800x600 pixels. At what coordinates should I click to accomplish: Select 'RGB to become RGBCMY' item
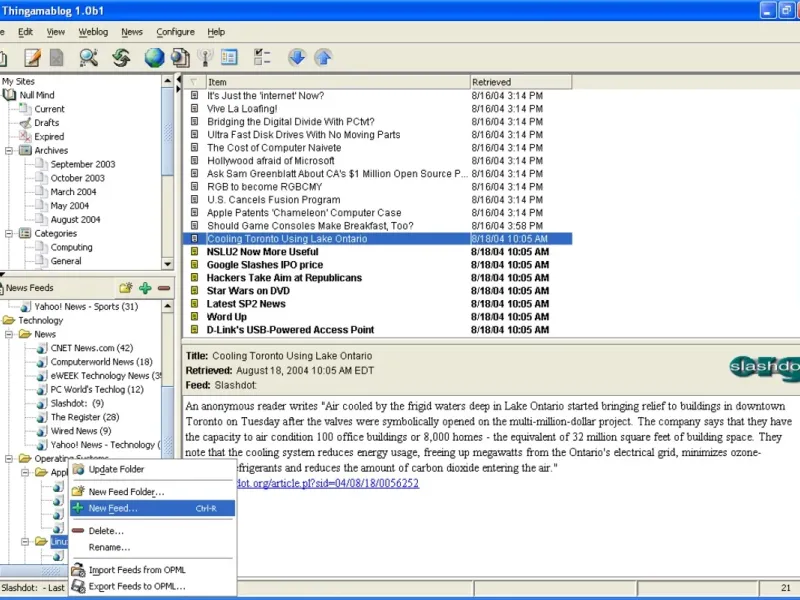pyautogui.click(x=378, y=187)
